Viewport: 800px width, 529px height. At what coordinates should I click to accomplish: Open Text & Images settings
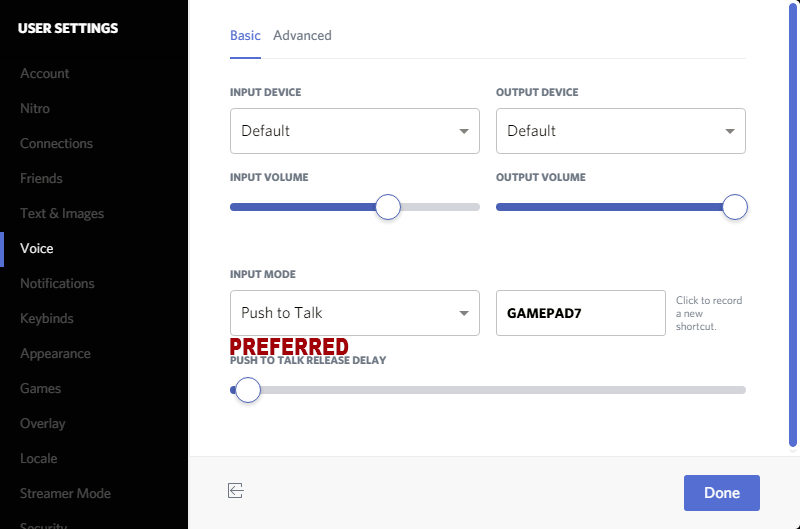[x=62, y=213]
